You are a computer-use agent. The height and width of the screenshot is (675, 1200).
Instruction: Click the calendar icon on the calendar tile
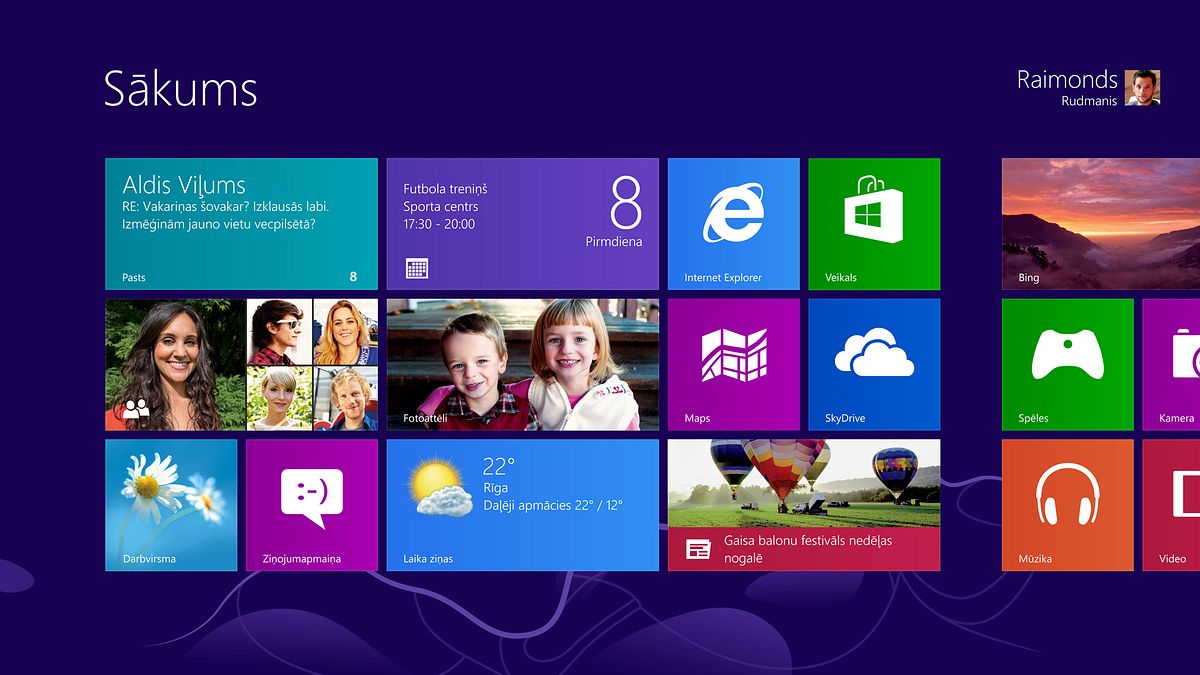417,268
